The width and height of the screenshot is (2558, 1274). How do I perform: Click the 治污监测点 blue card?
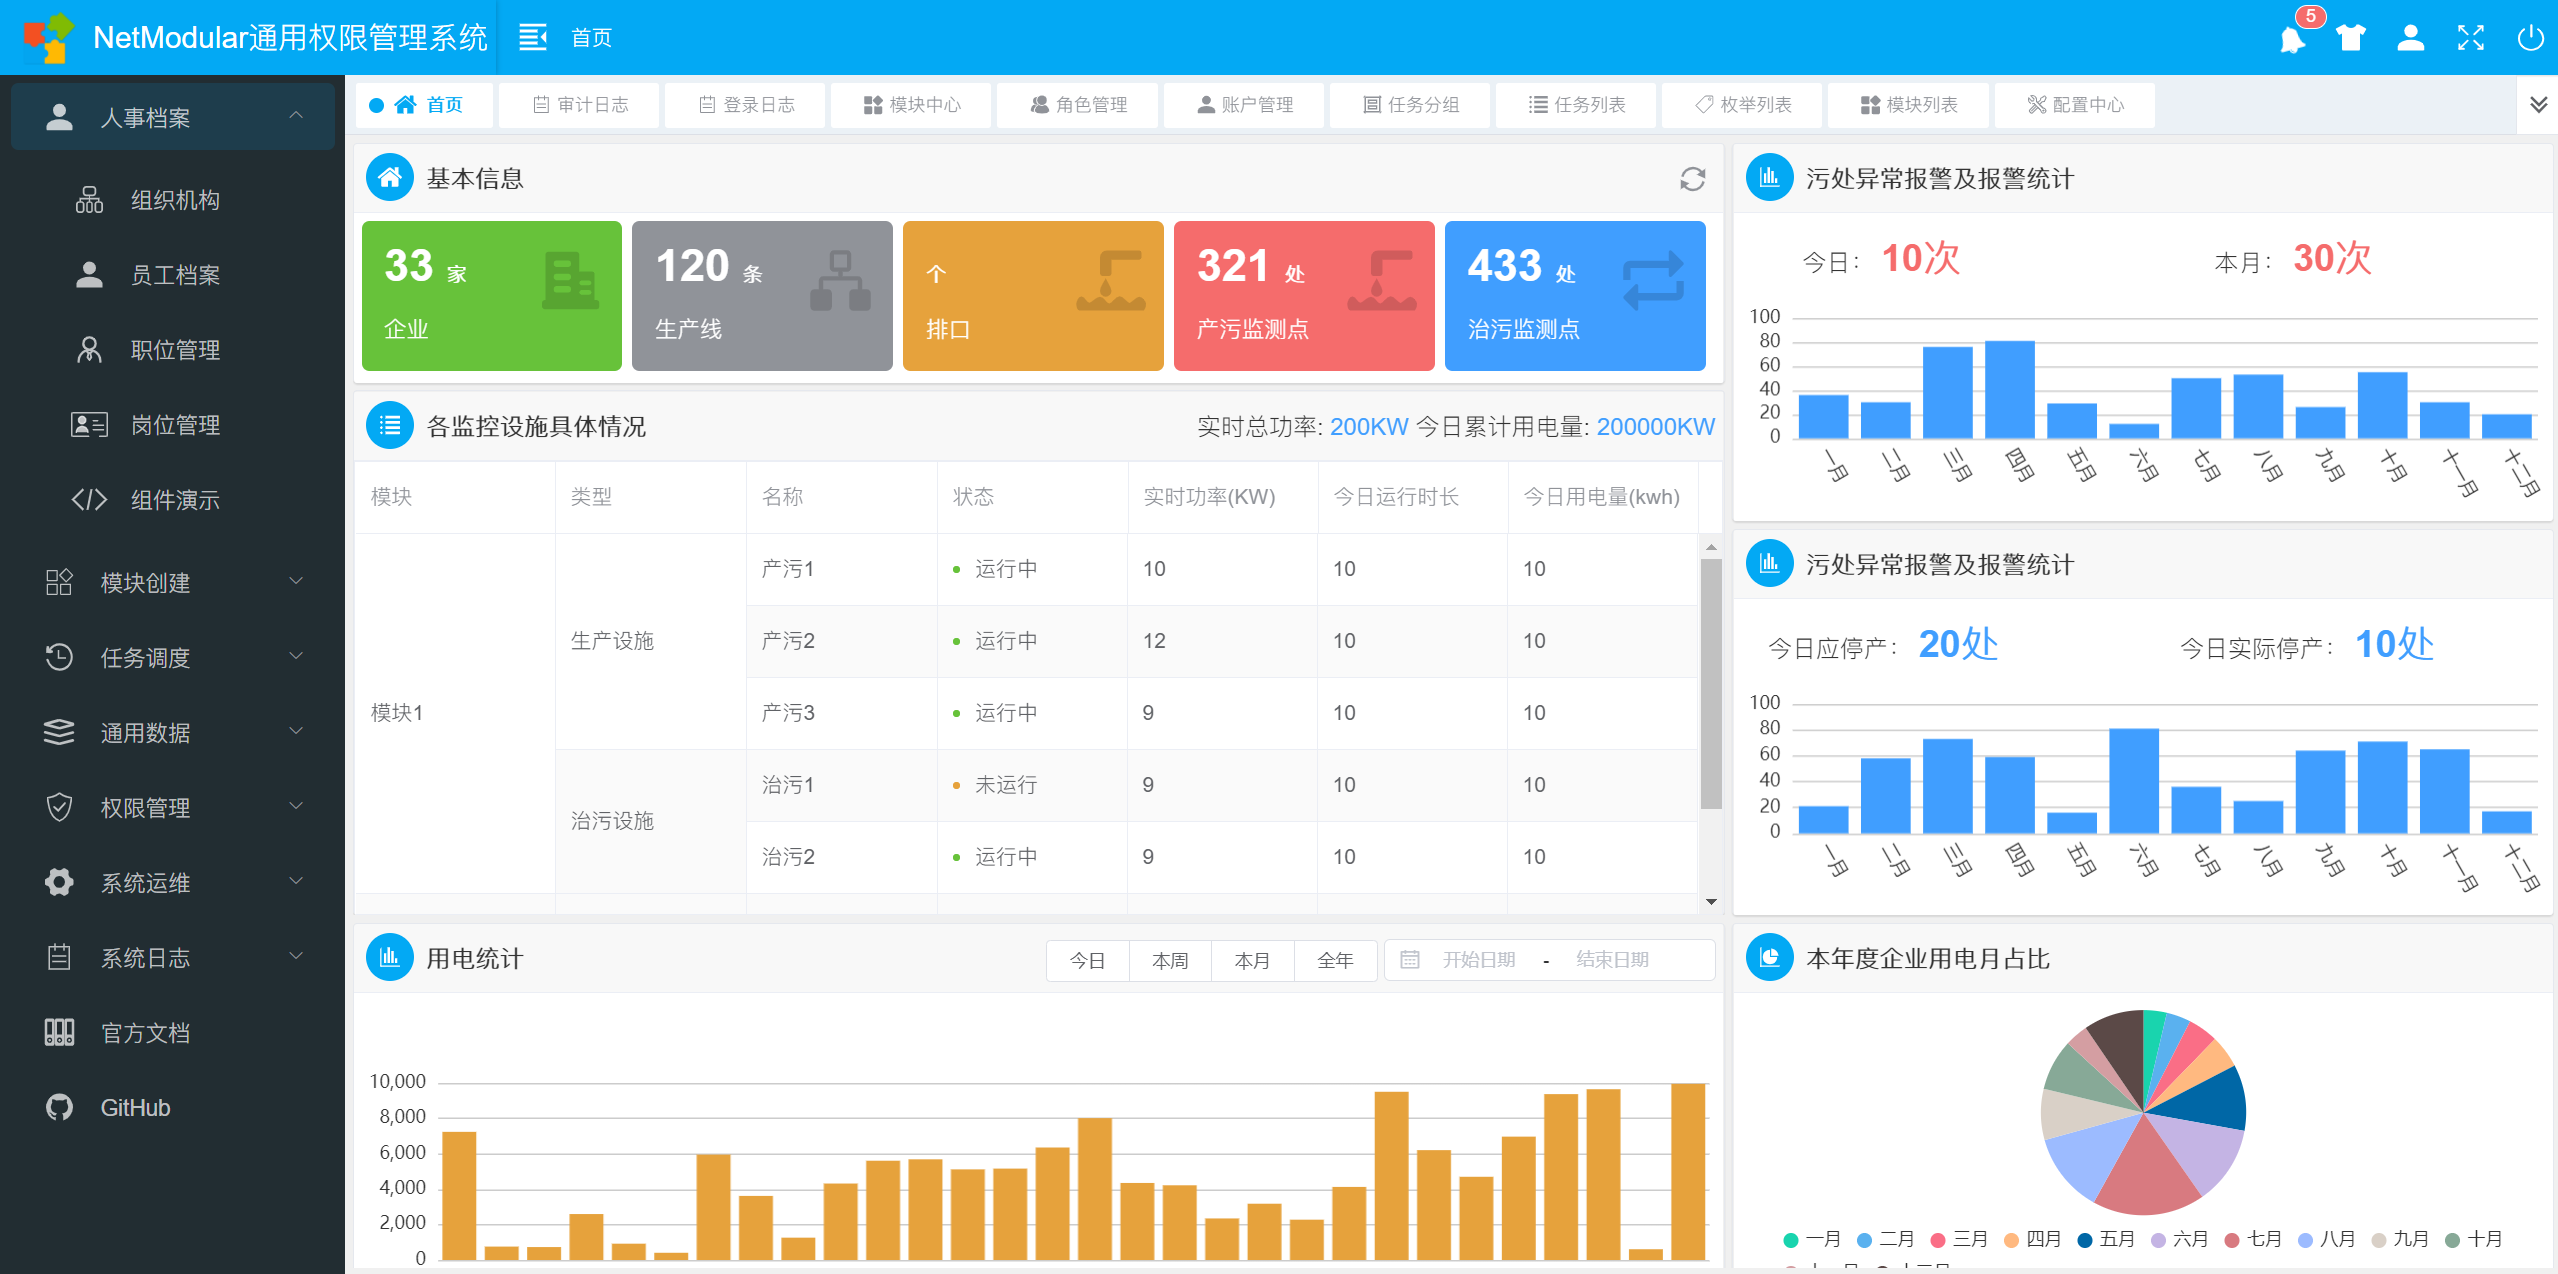1575,296
